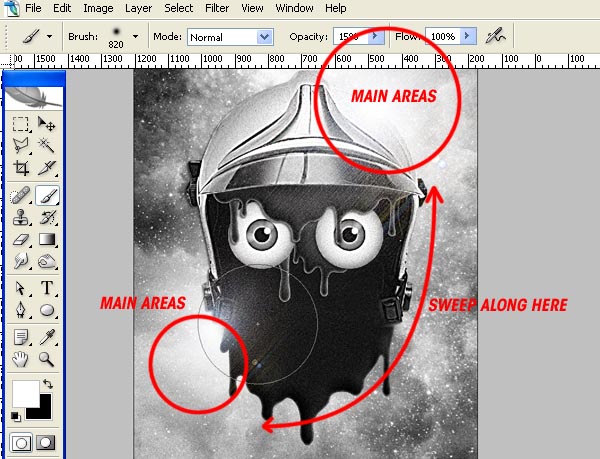Switch to Quick Mask mode
This screenshot has width=600, height=459.
tap(46, 443)
